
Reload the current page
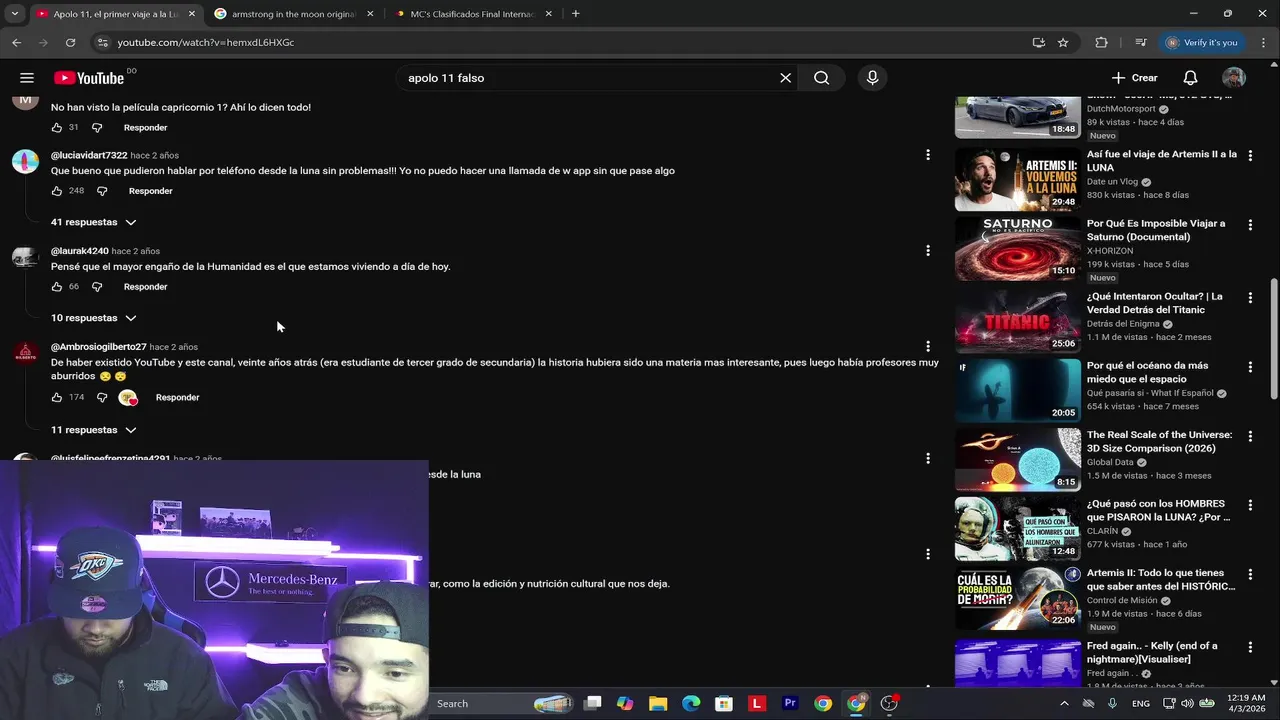coord(70,42)
